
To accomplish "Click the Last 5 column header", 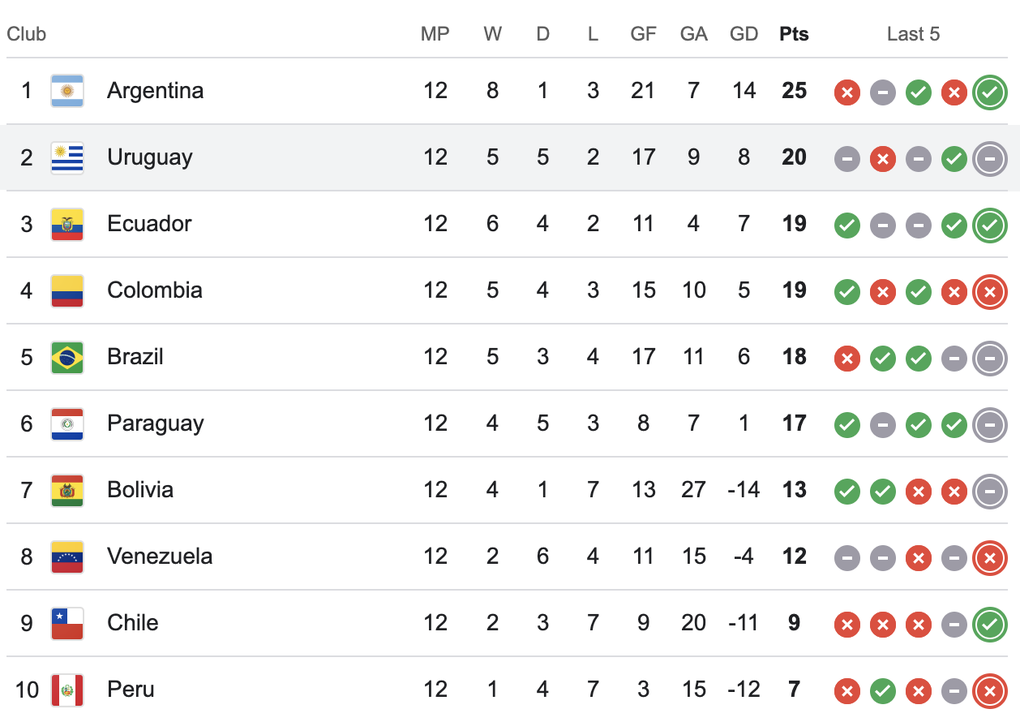I will tap(913, 34).
